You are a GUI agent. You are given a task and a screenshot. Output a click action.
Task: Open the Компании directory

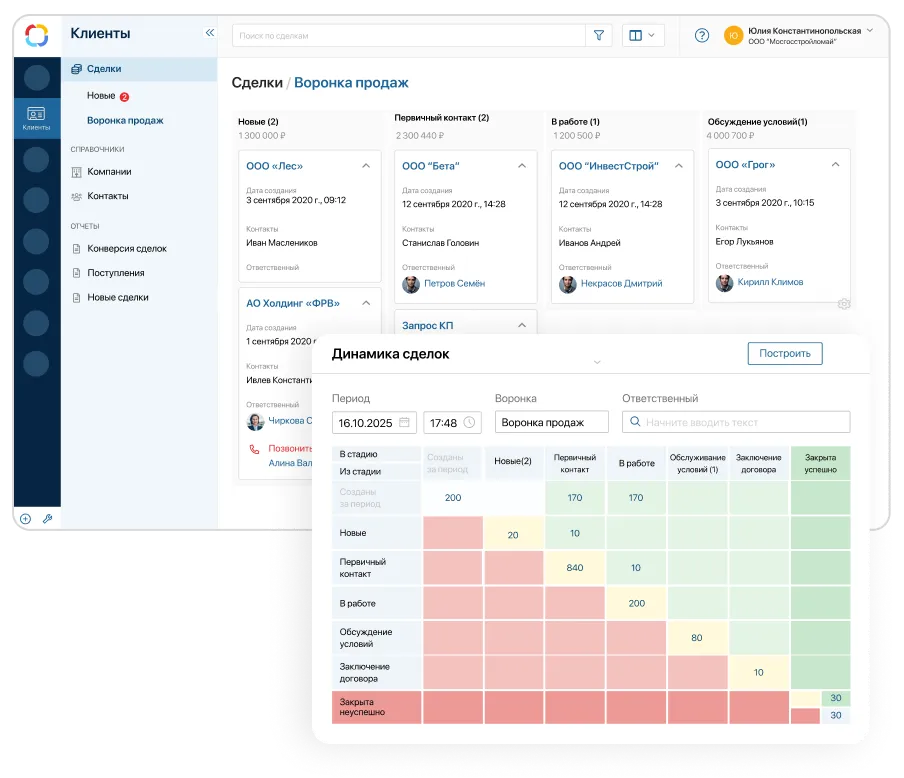[x=109, y=172]
